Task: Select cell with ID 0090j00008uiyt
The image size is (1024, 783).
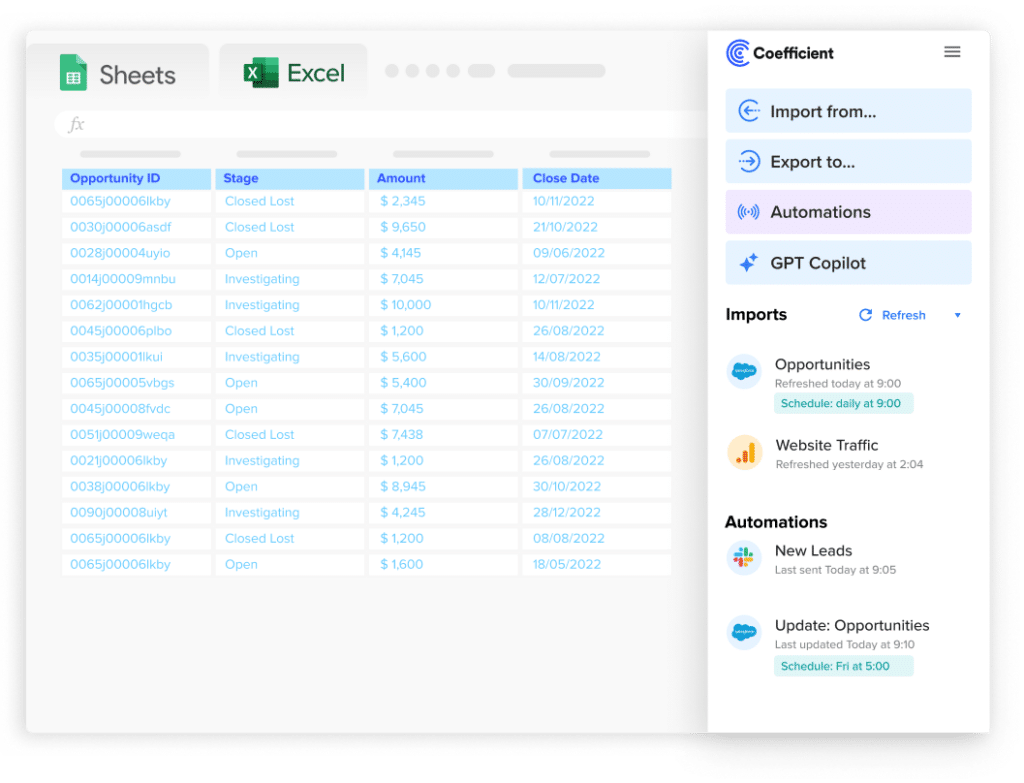Action: pos(136,513)
